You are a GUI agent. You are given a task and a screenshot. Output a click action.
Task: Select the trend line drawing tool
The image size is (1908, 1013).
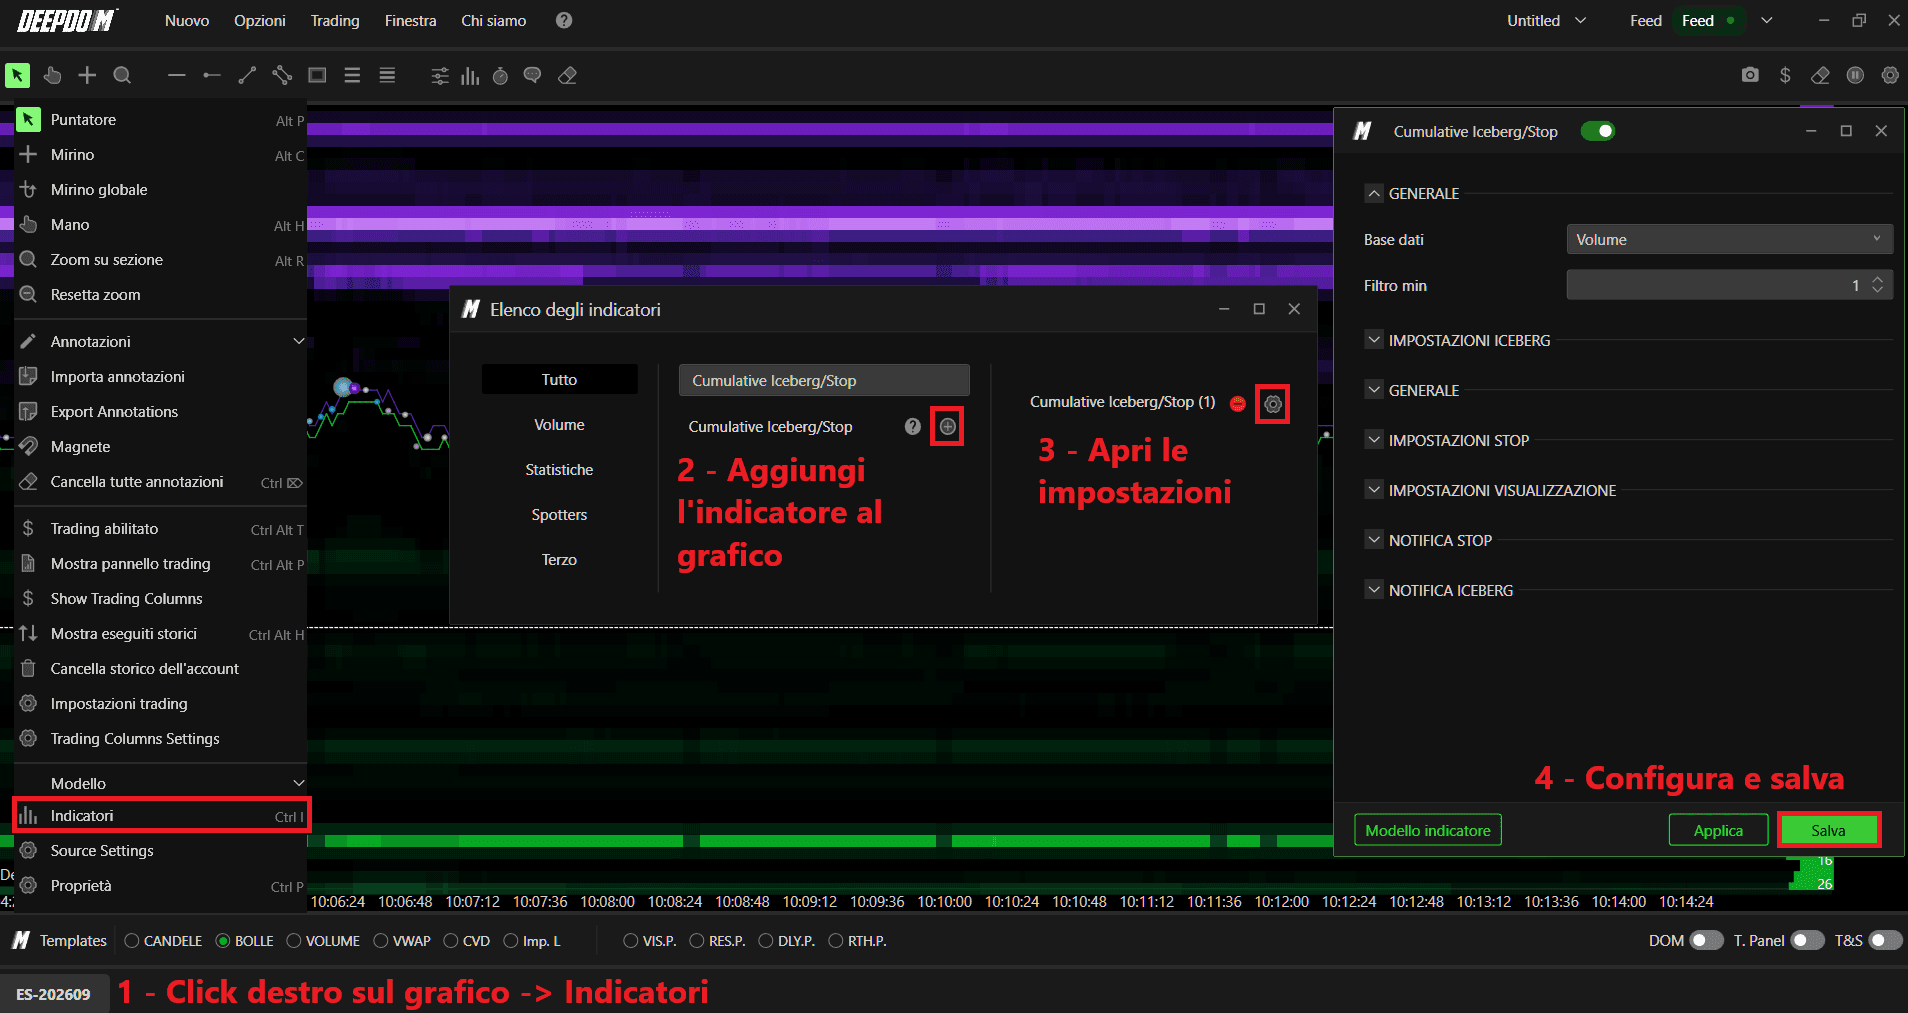[x=247, y=75]
